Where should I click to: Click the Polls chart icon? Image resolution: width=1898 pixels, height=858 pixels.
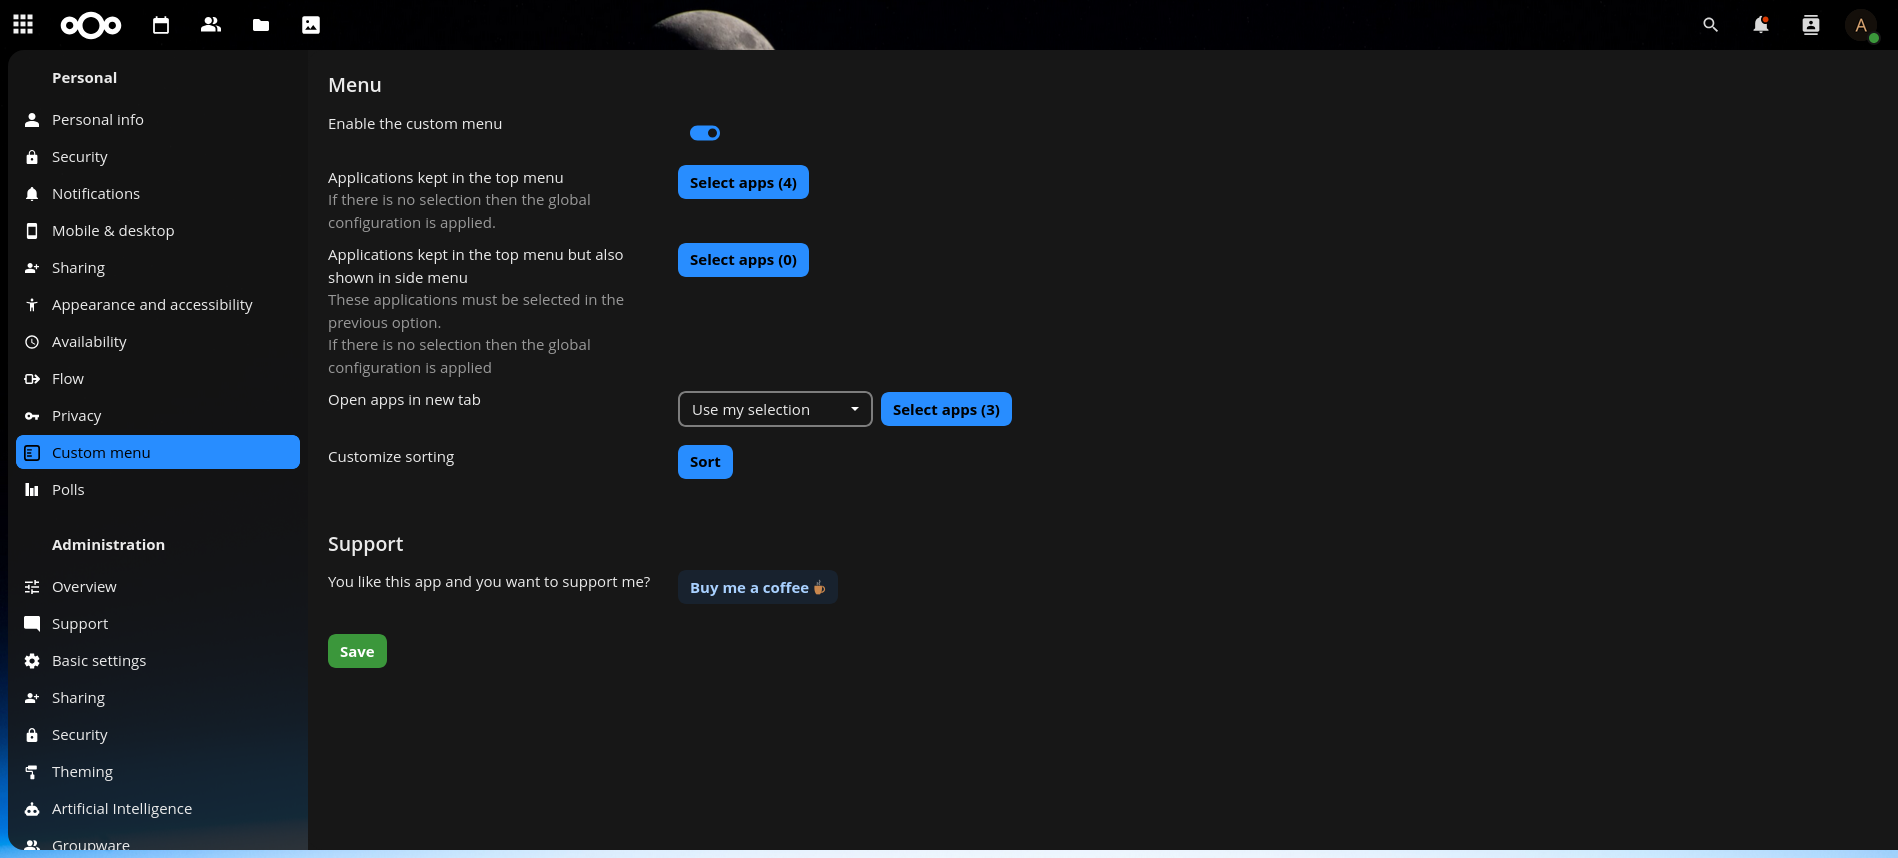pyautogui.click(x=32, y=490)
